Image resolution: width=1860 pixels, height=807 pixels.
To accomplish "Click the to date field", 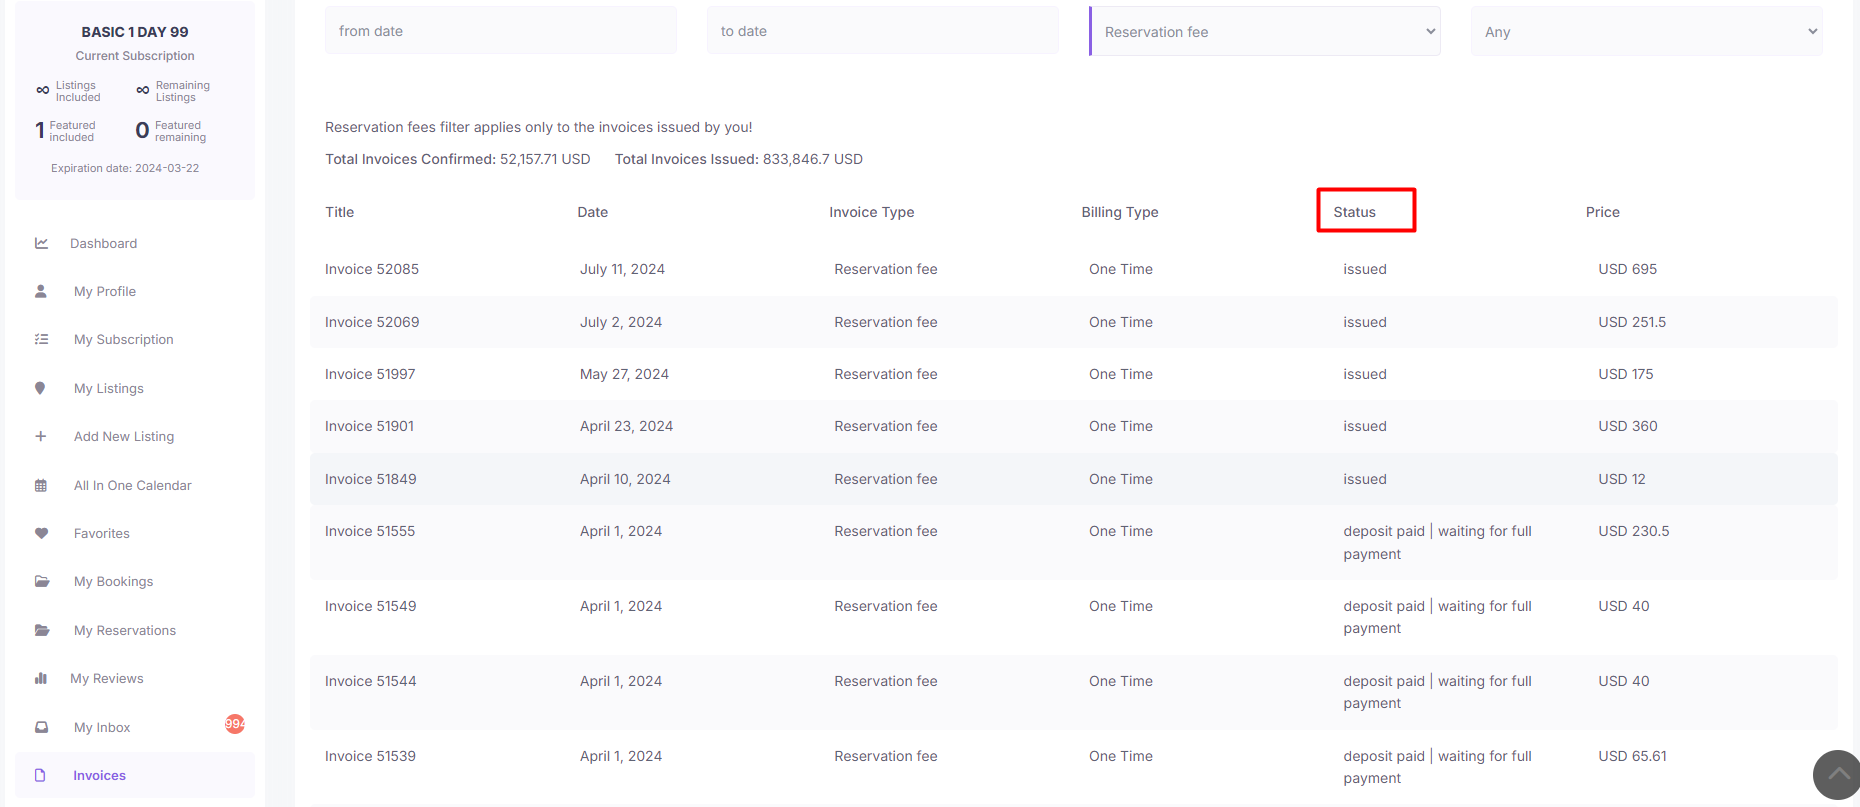I will pos(882,31).
